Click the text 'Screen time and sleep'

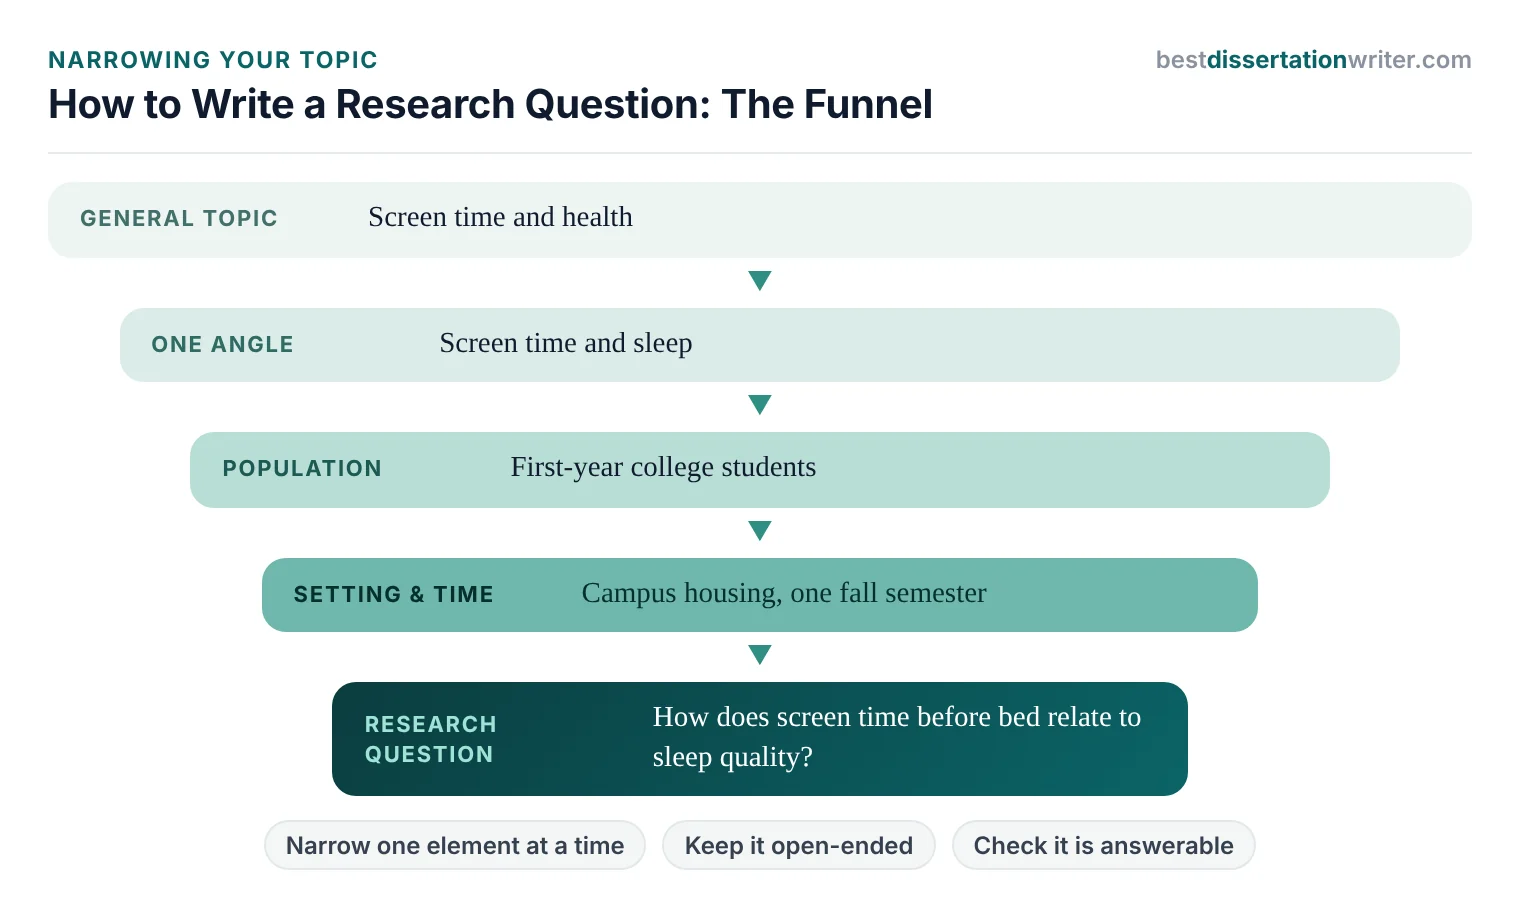tap(566, 343)
